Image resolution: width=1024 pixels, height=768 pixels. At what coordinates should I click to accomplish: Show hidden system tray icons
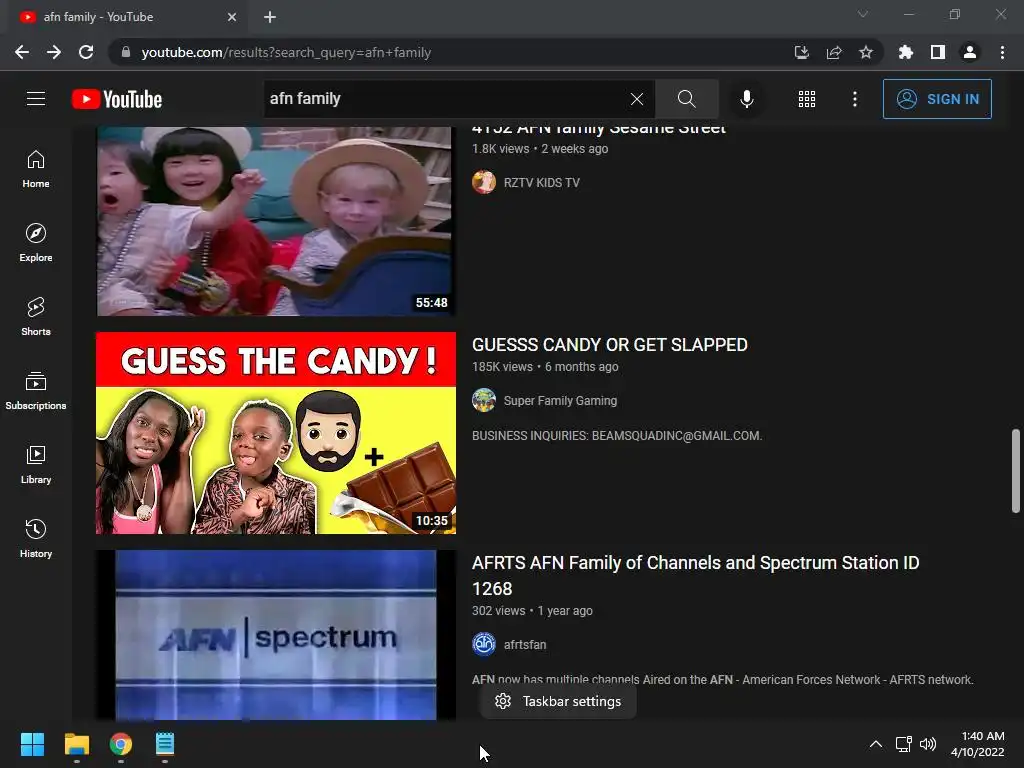coord(876,744)
